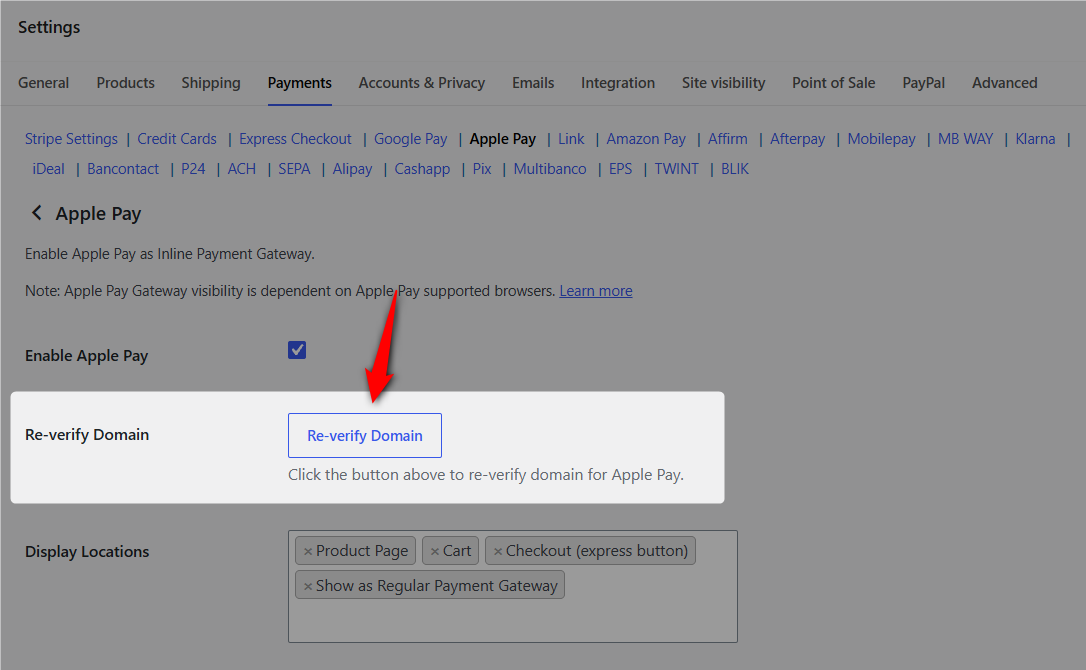1086x670 pixels.
Task: Select the Apple Pay section link
Action: pos(503,139)
